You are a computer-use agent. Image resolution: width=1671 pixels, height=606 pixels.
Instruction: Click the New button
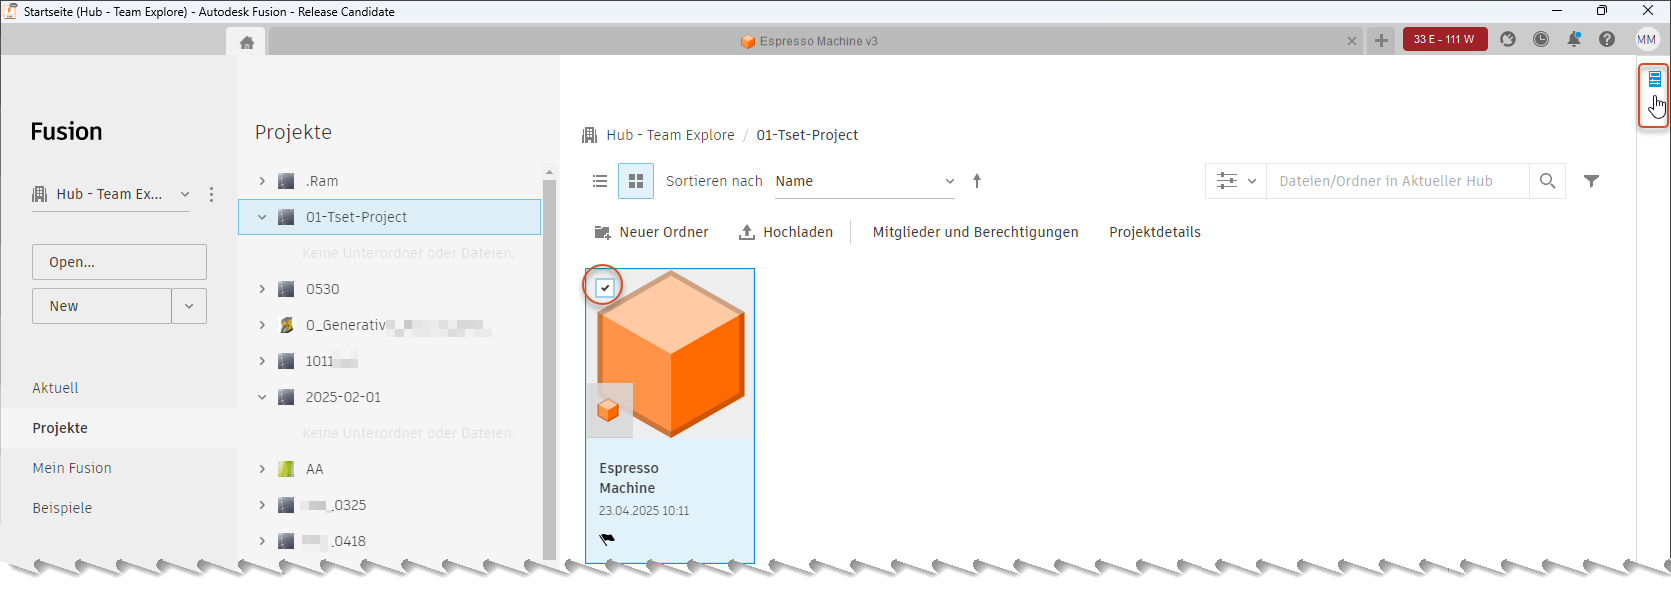[x=102, y=306]
